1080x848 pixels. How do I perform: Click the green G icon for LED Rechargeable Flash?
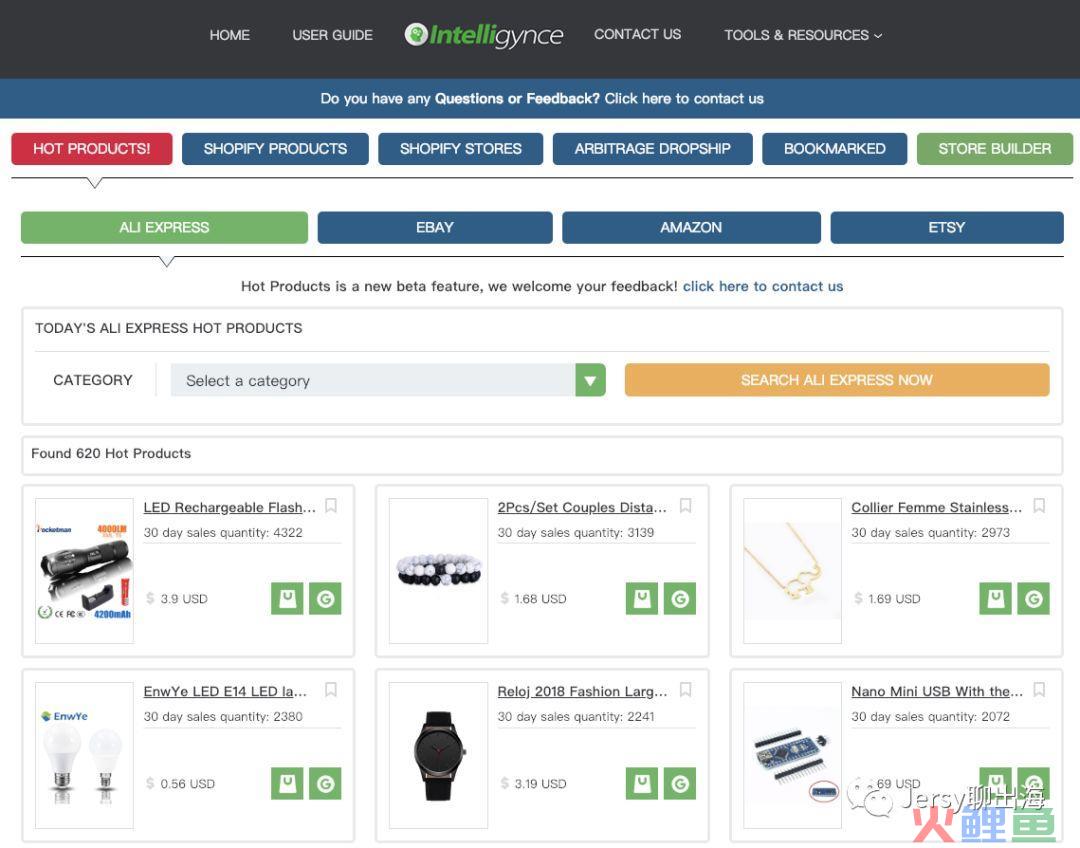[325, 599]
